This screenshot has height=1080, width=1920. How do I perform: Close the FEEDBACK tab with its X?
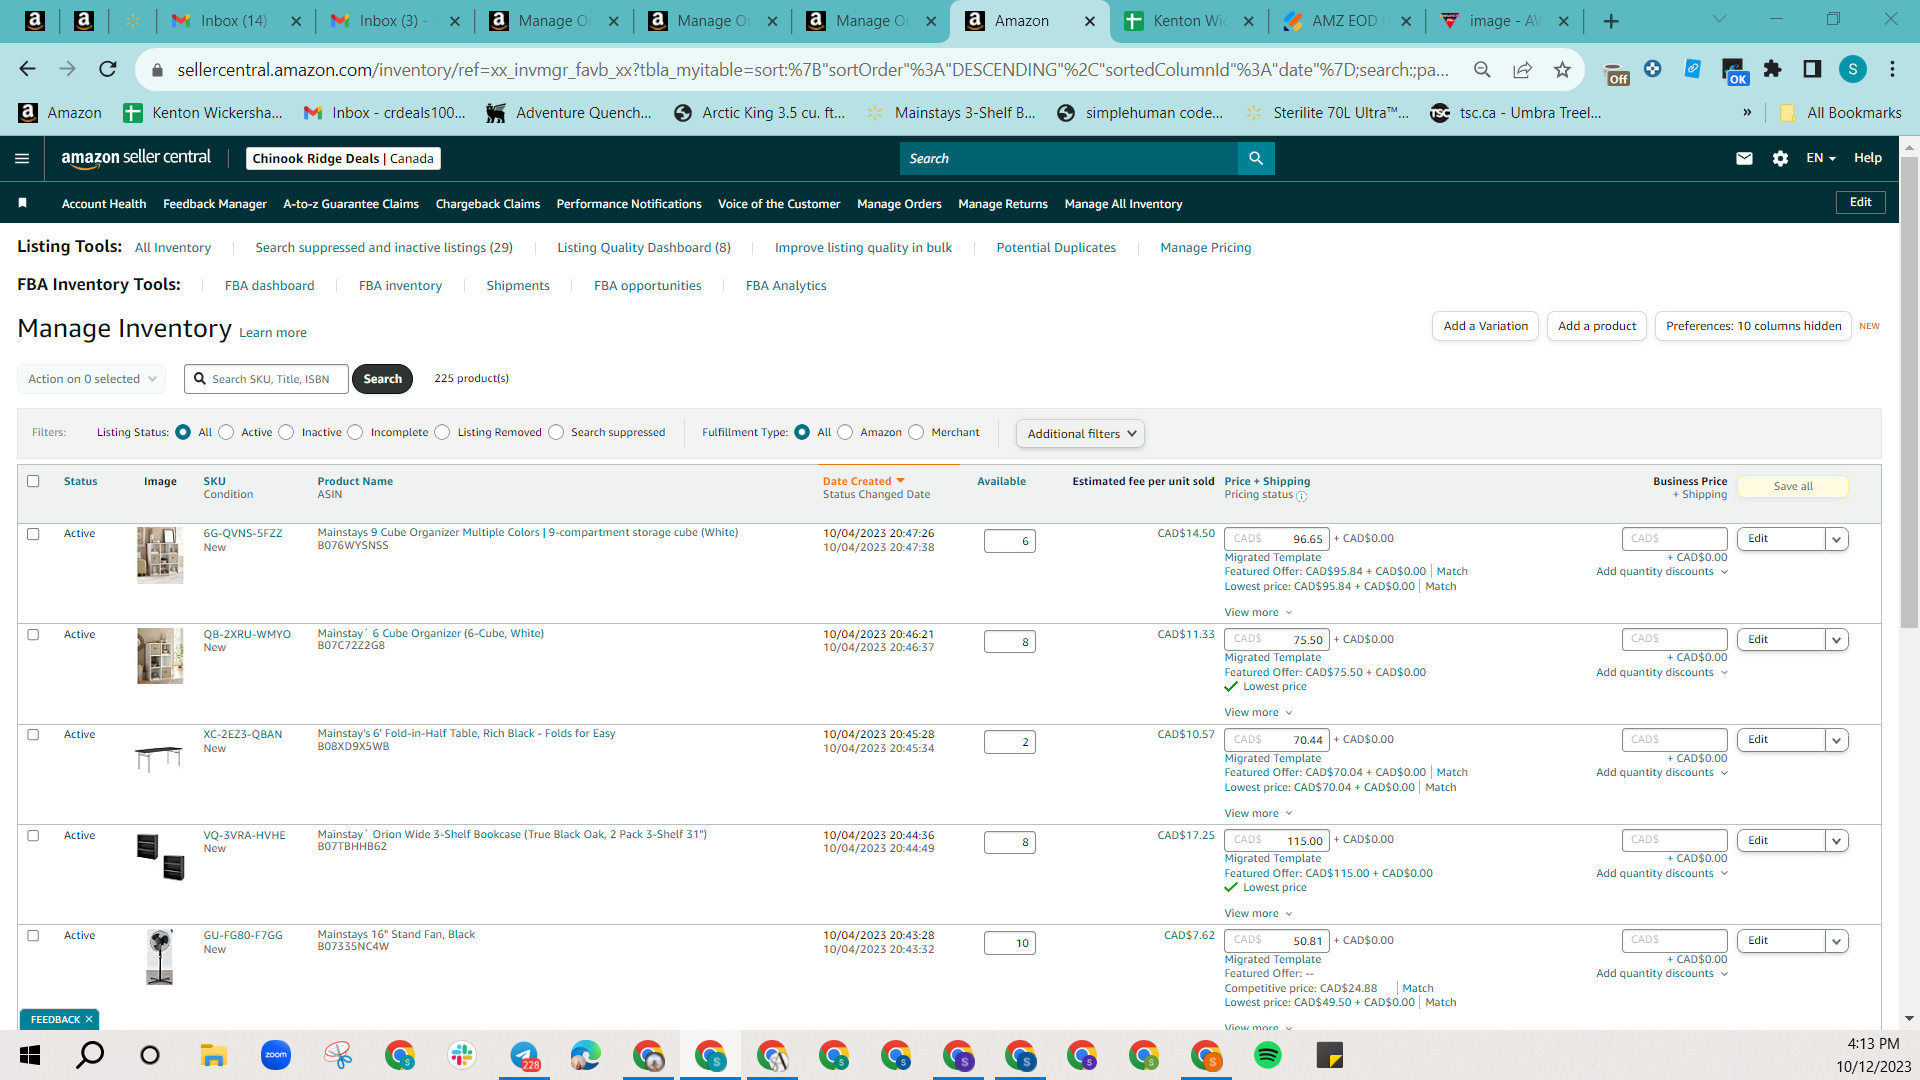tap(89, 1019)
